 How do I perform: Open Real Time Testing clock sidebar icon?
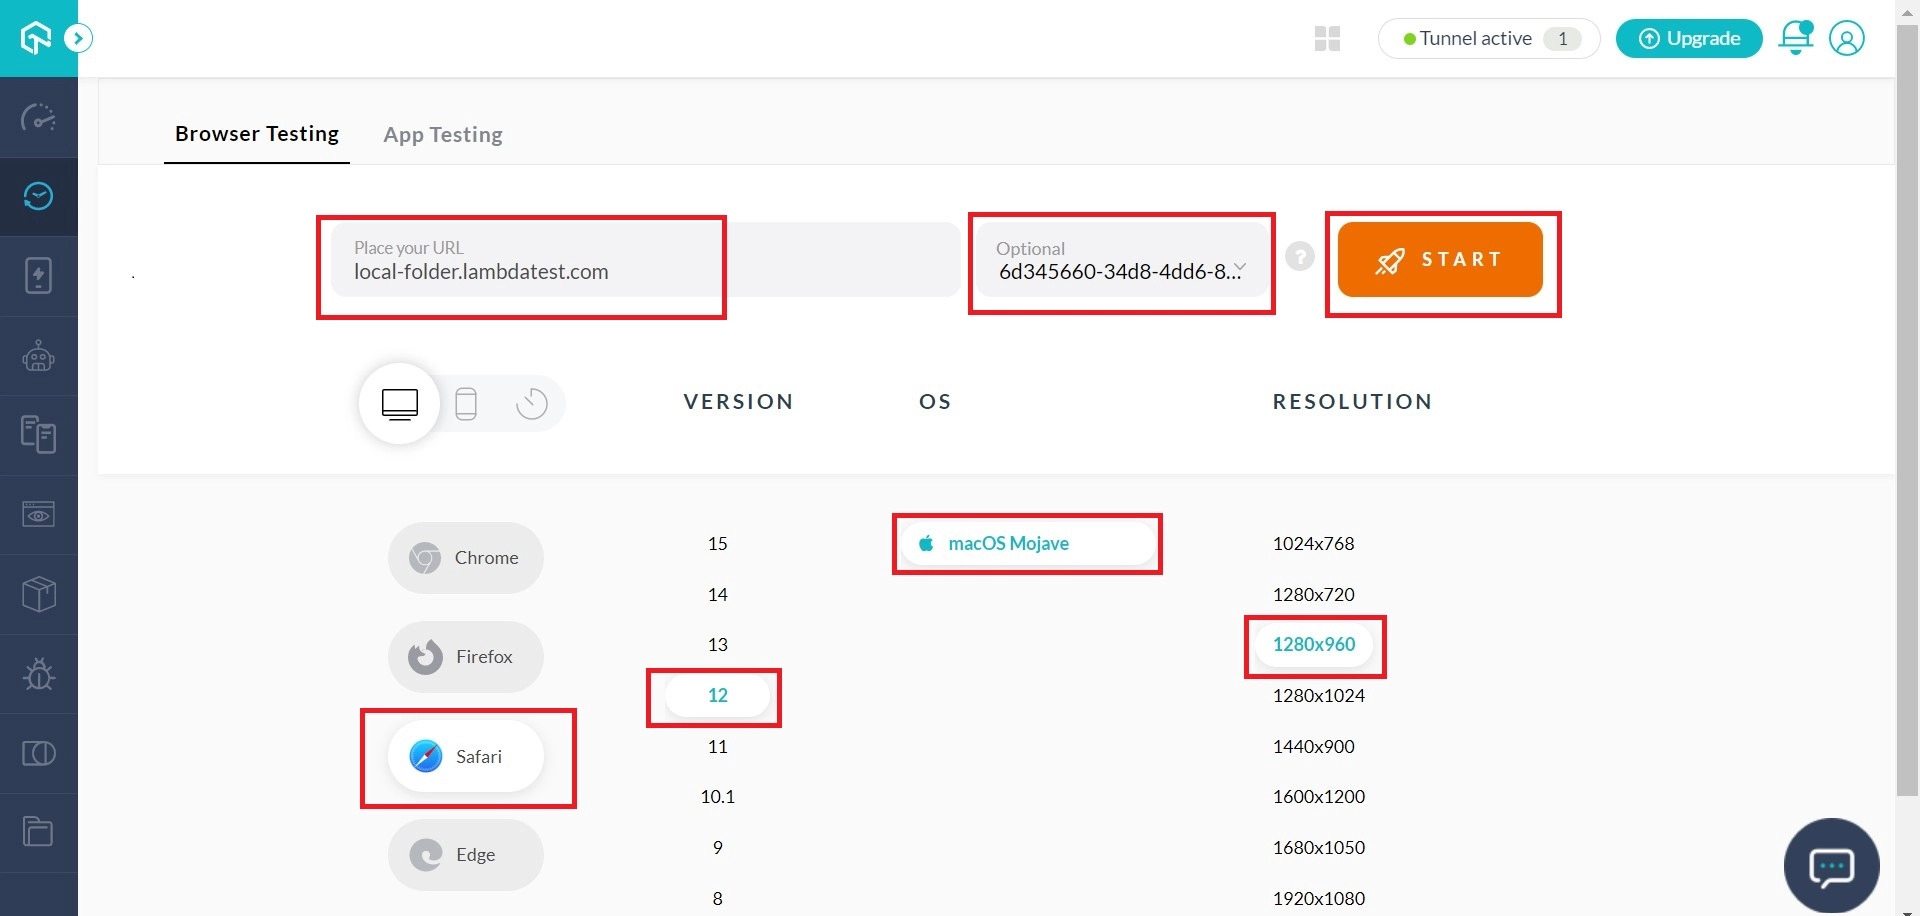[x=38, y=197]
